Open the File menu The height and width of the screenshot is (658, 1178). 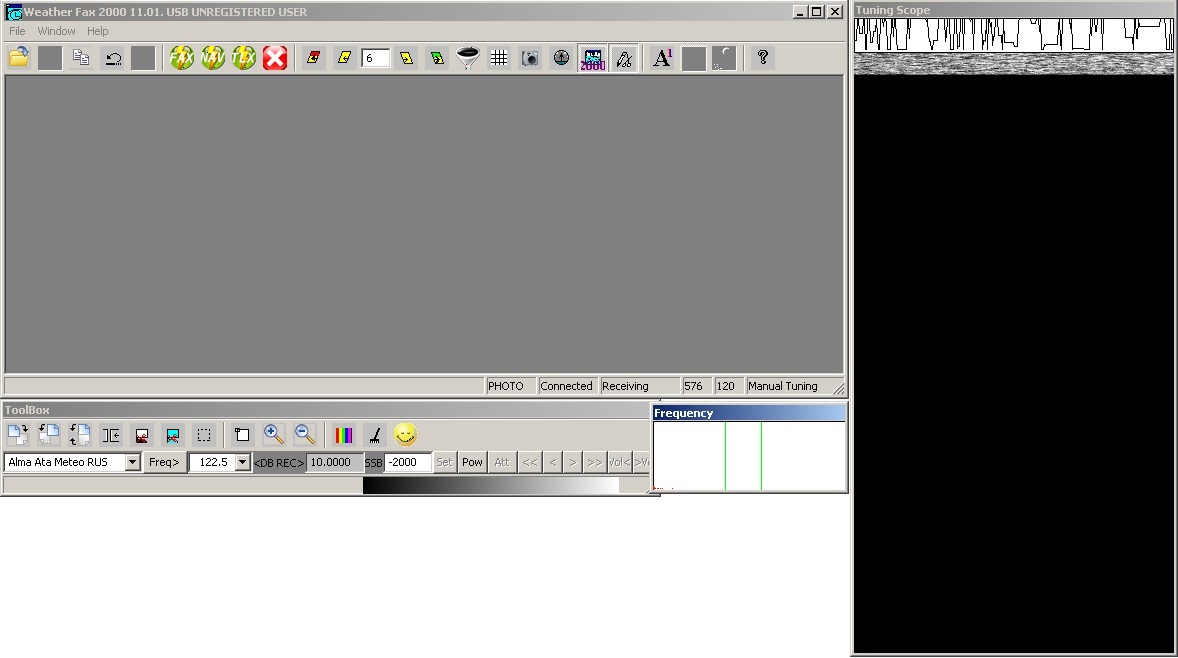click(17, 31)
